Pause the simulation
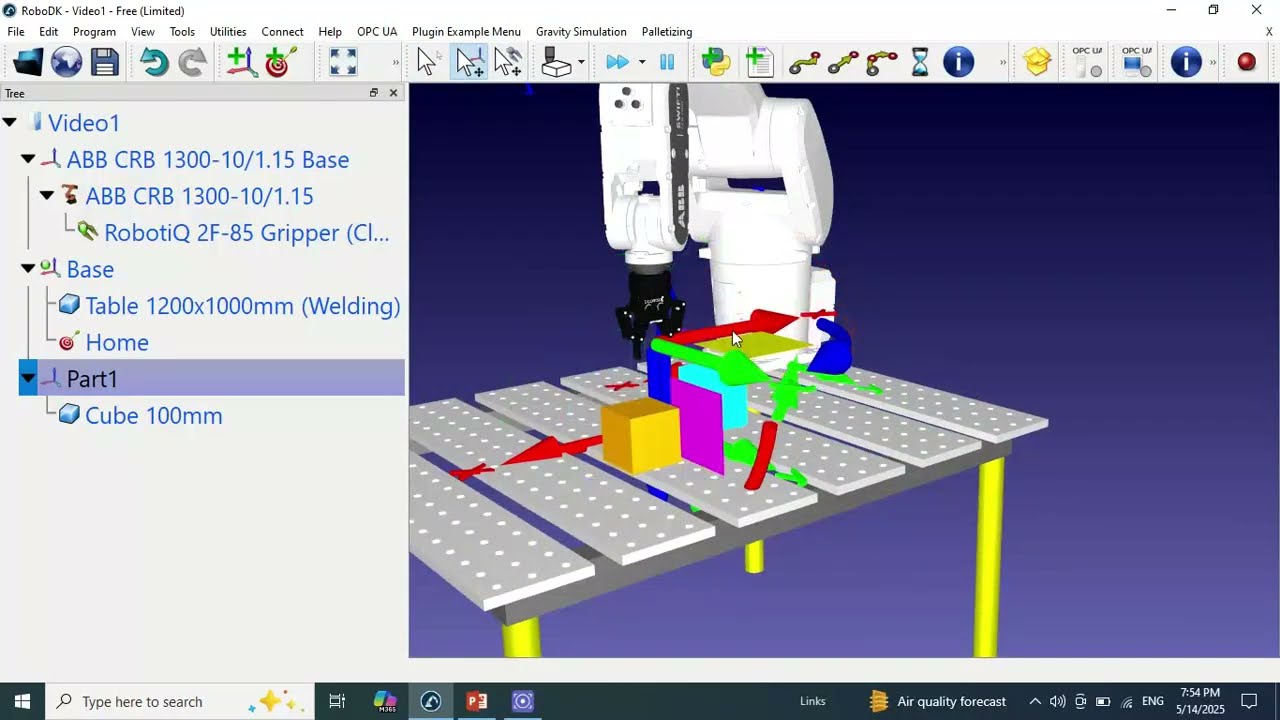The image size is (1280, 720). [x=667, y=62]
